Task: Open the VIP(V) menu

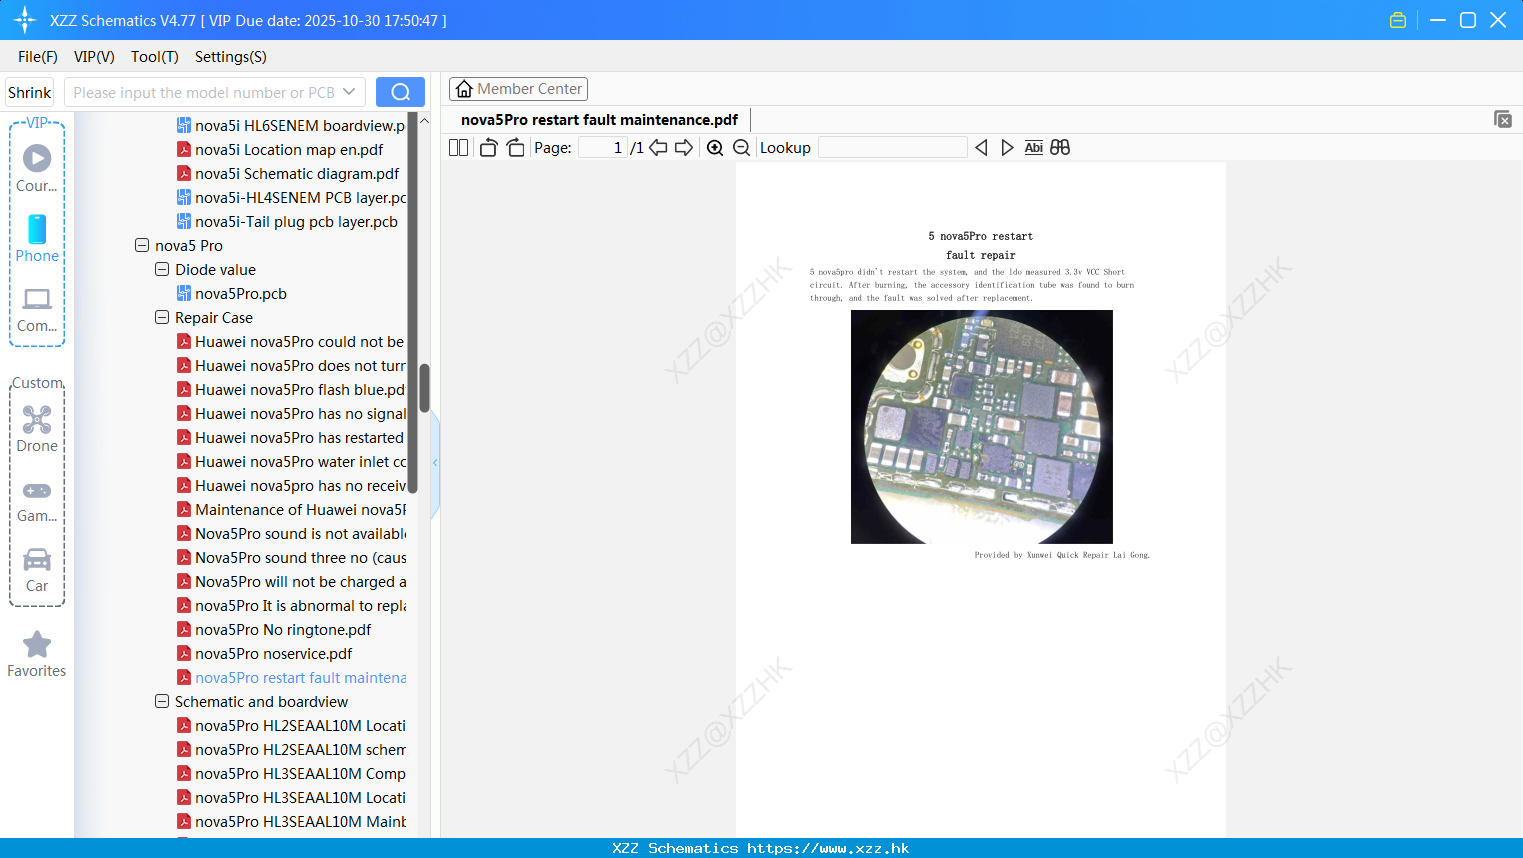Action: point(94,57)
